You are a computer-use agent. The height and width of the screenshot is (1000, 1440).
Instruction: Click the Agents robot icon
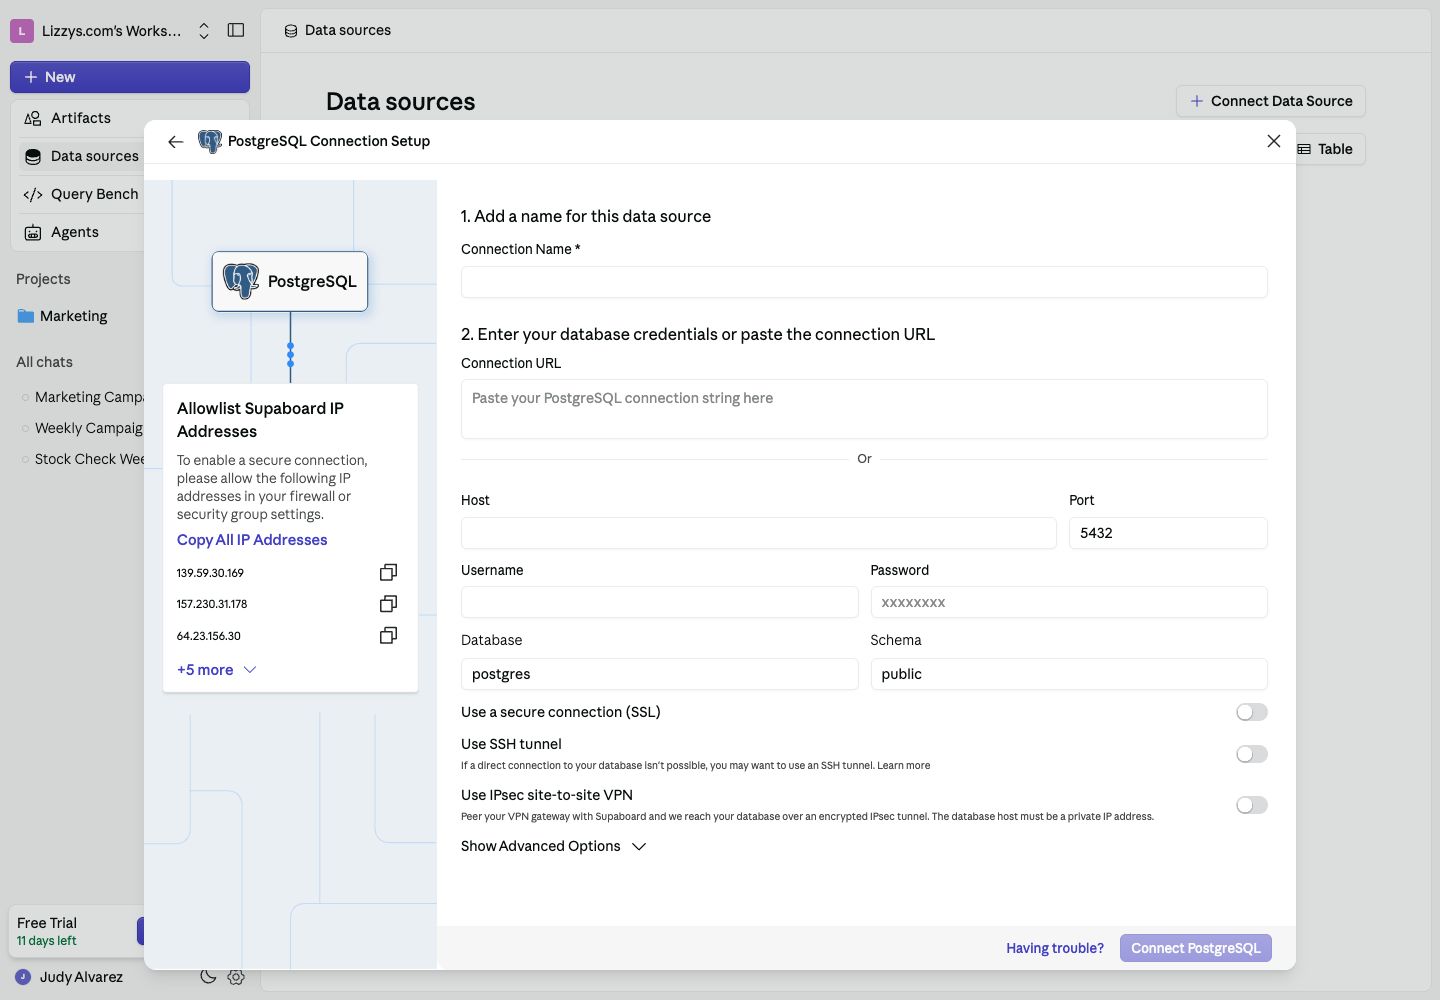pos(33,233)
